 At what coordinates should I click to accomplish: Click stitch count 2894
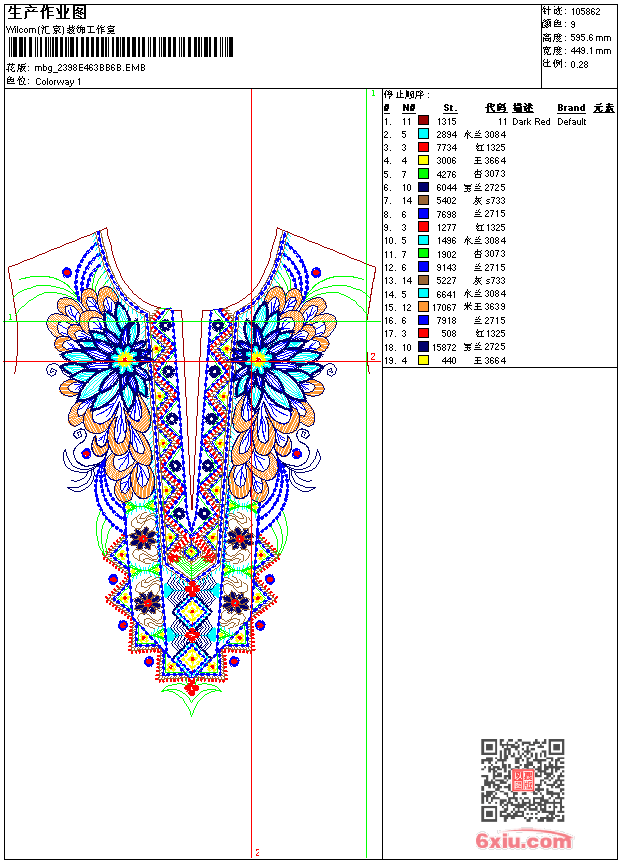point(447,134)
